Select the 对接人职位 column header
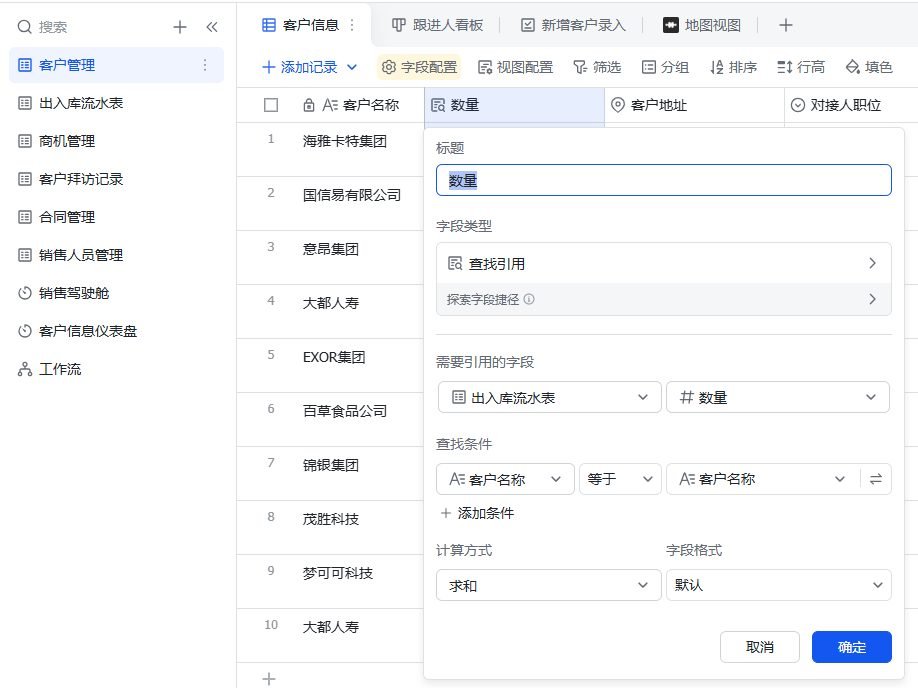 point(851,105)
